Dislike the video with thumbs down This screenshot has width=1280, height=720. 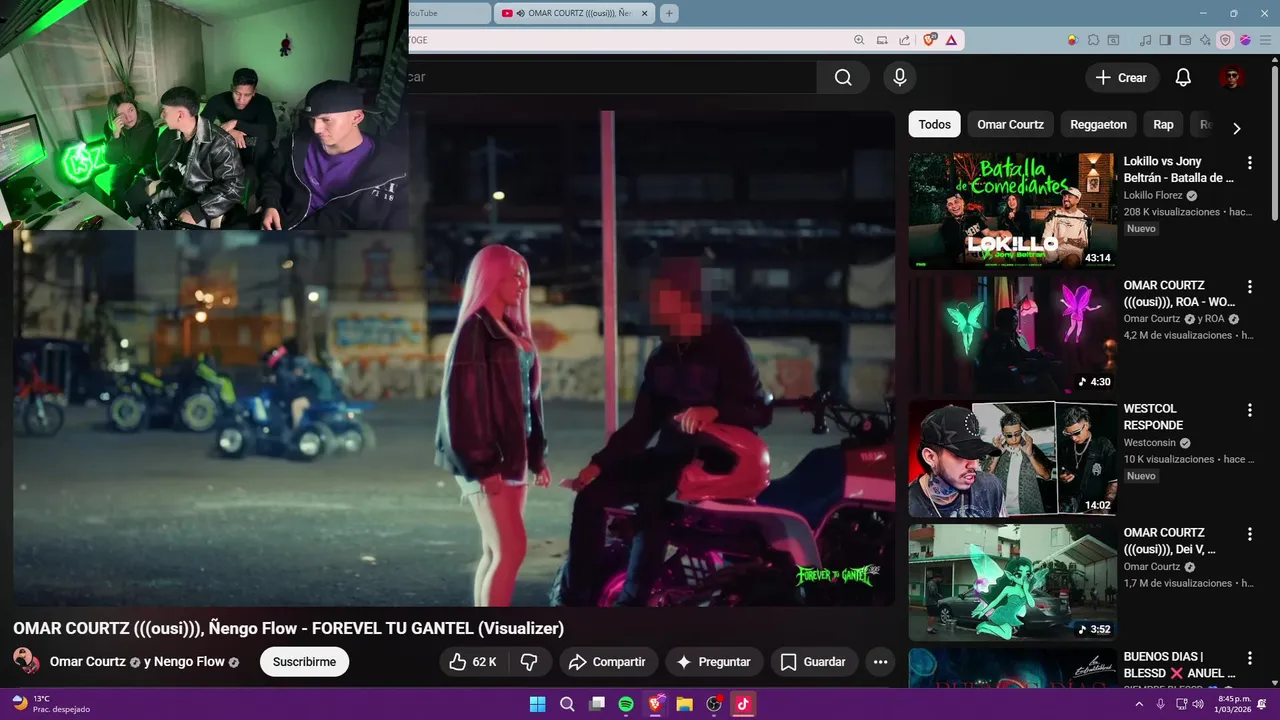coord(530,662)
